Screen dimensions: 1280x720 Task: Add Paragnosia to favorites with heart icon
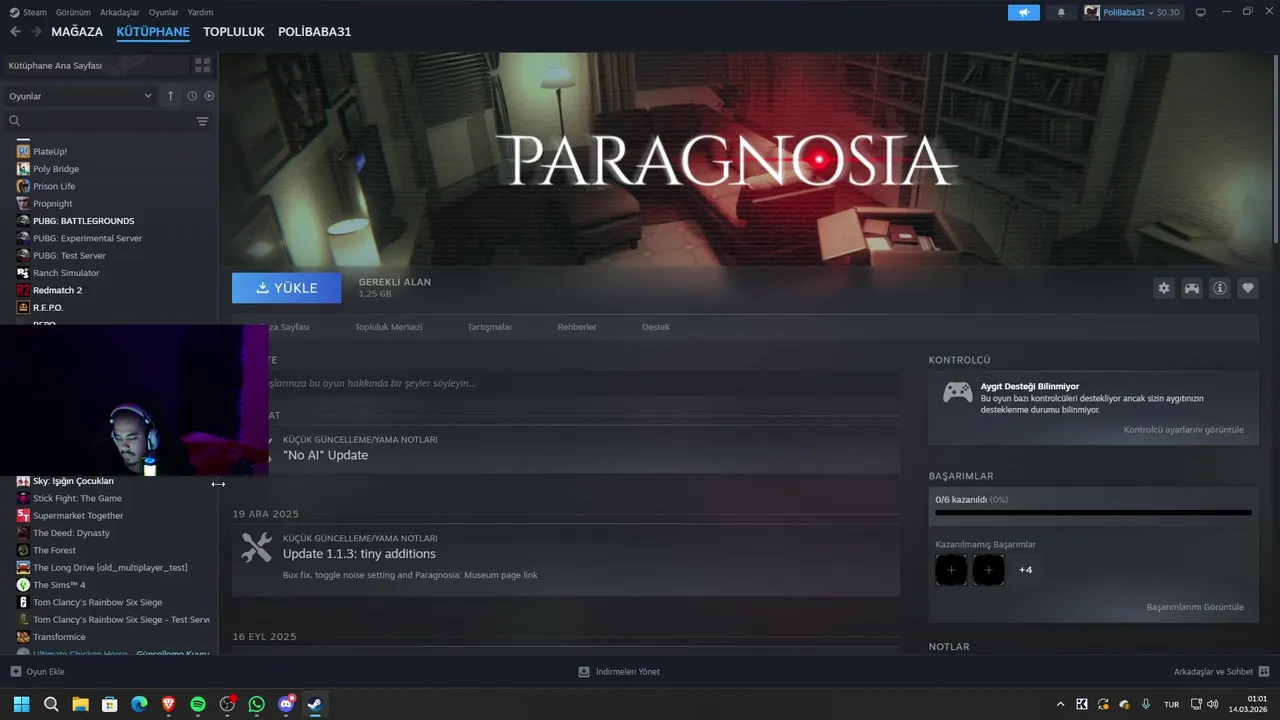pos(1248,288)
